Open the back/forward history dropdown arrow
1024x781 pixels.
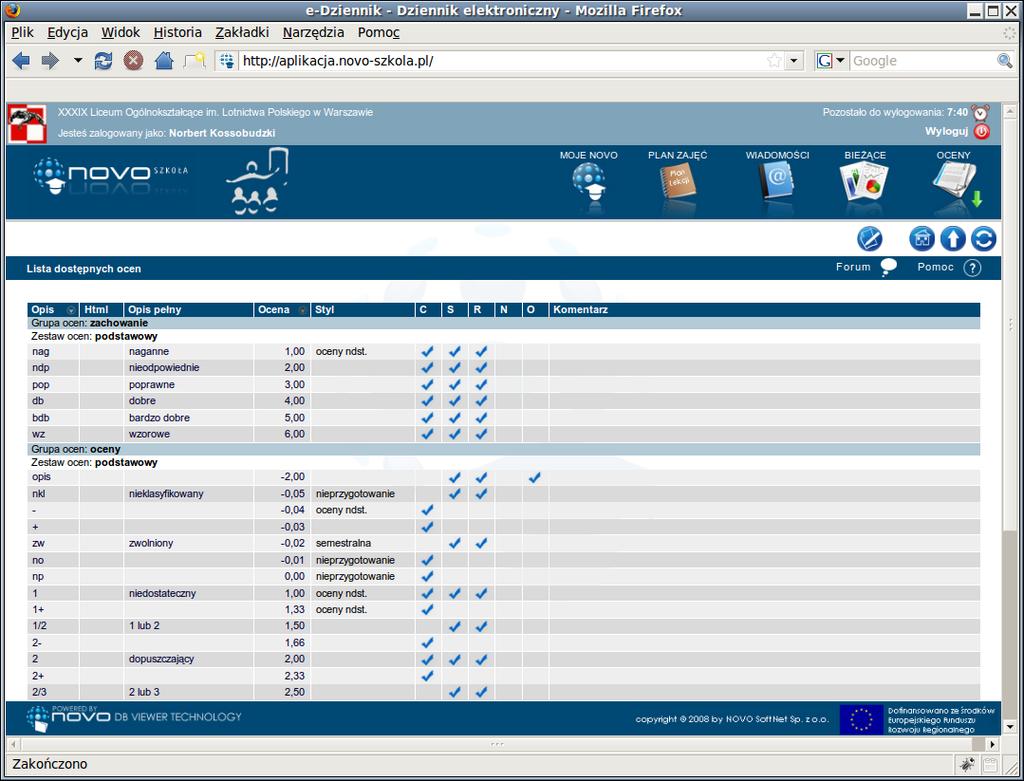[x=78, y=61]
